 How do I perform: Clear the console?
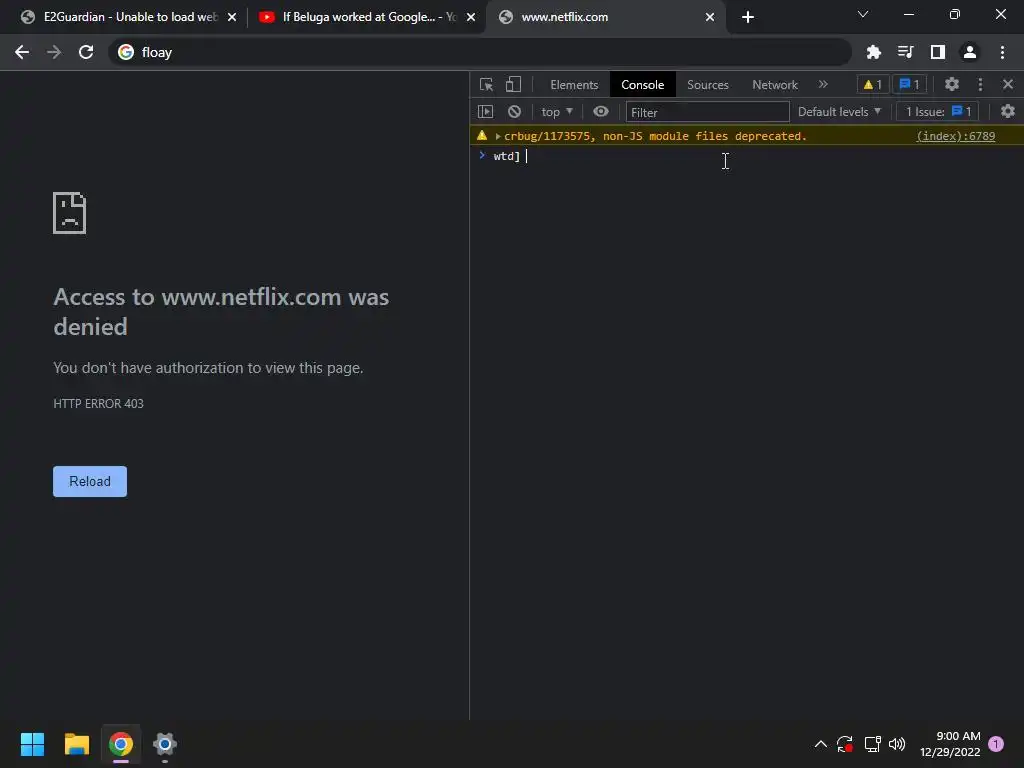coord(515,112)
